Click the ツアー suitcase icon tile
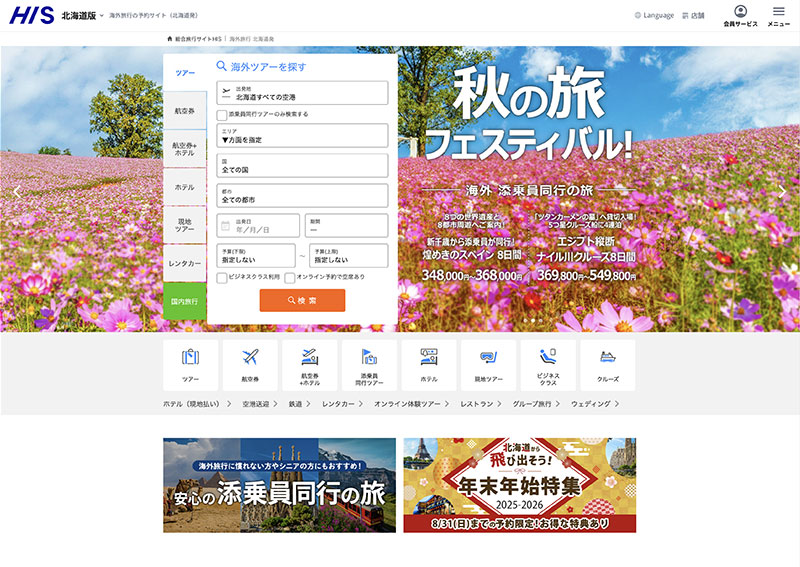 click(x=190, y=364)
